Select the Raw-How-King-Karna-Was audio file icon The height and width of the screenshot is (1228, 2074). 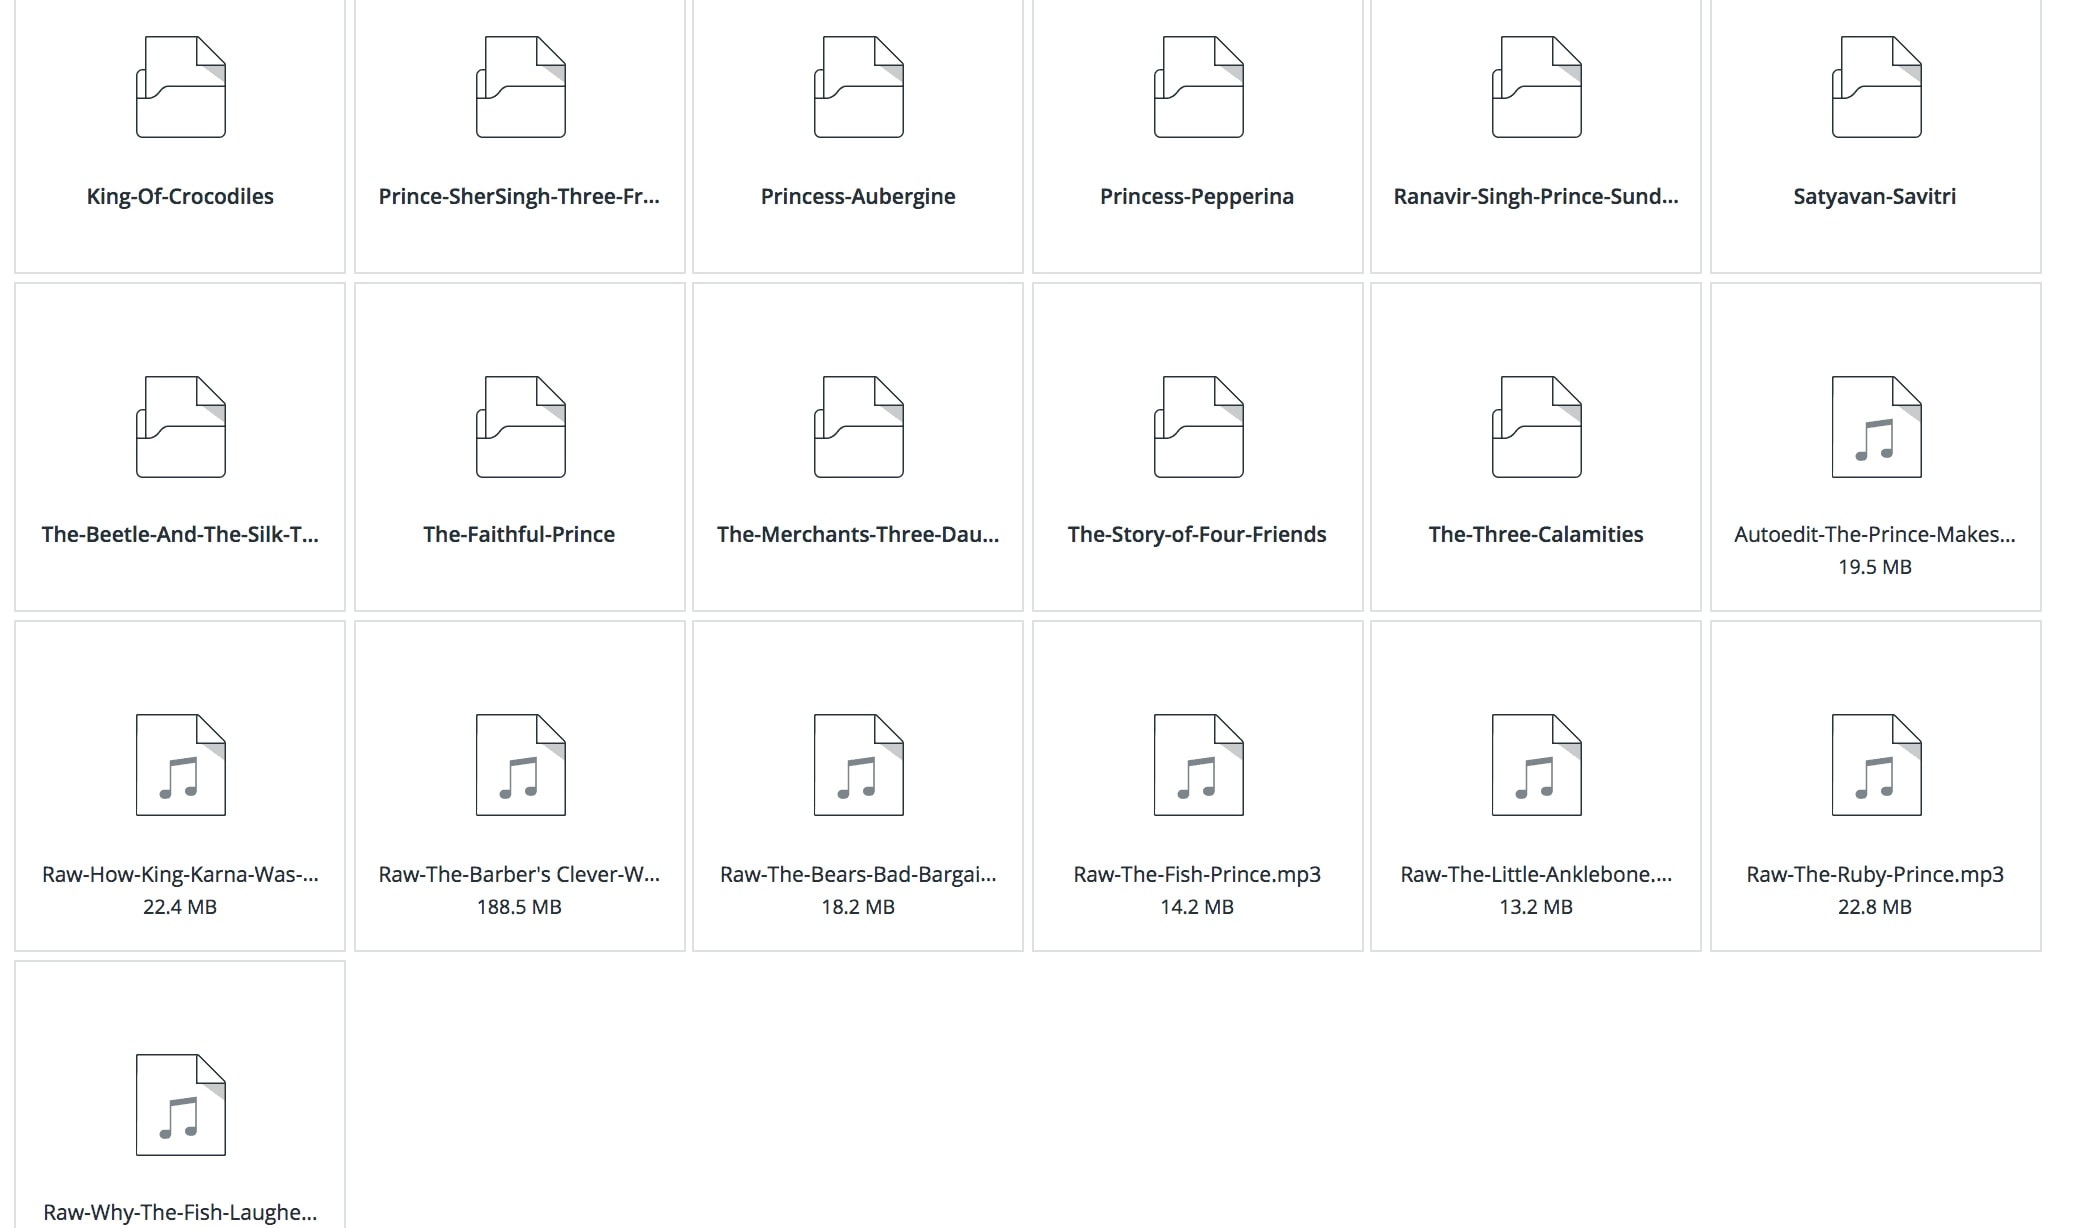point(181,765)
